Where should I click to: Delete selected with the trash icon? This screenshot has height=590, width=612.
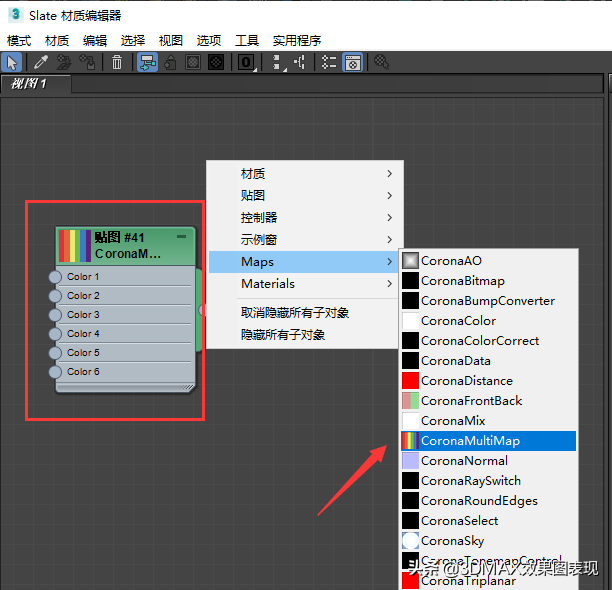click(117, 62)
